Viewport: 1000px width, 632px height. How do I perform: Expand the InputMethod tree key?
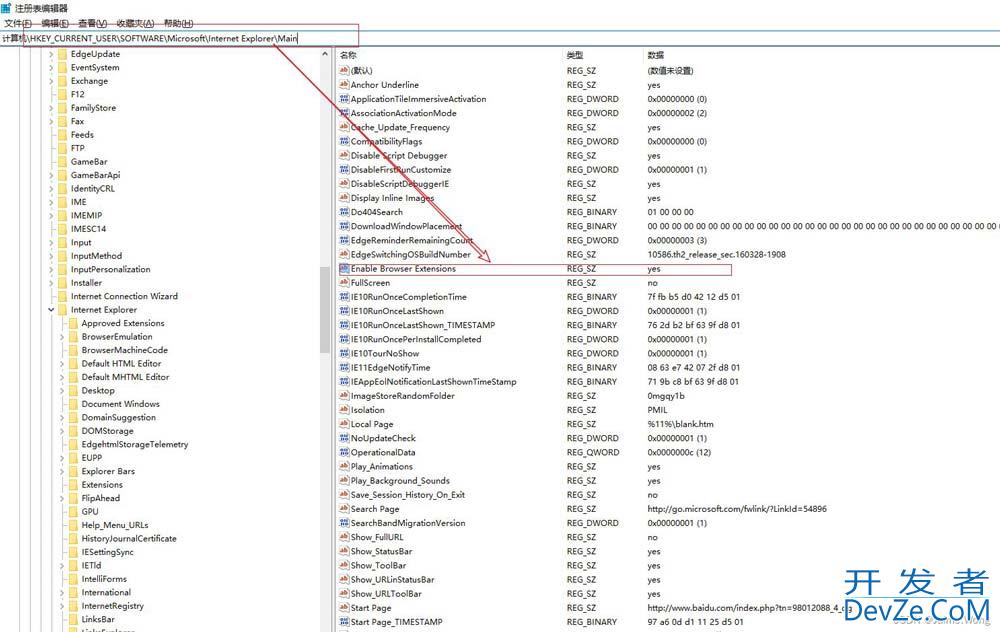pos(51,256)
